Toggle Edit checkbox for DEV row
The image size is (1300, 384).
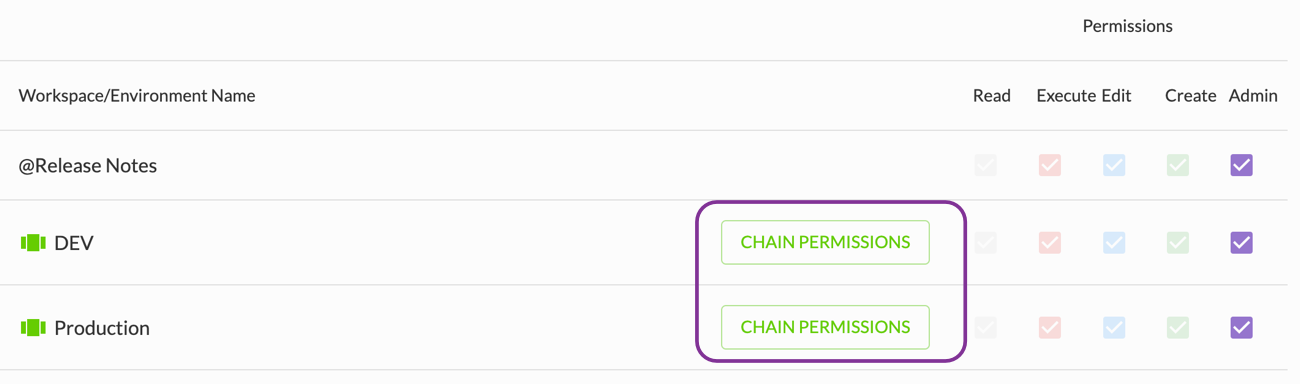(1114, 243)
